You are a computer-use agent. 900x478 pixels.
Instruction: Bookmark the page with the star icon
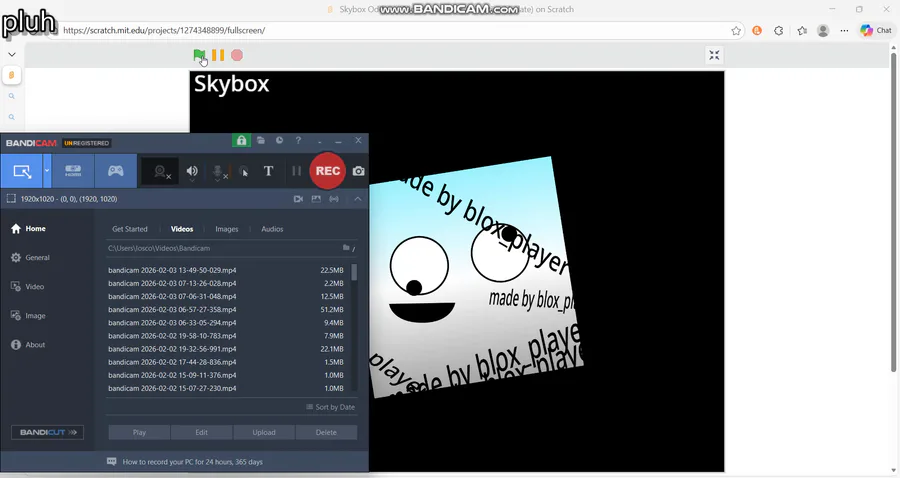pyautogui.click(x=736, y=31)
